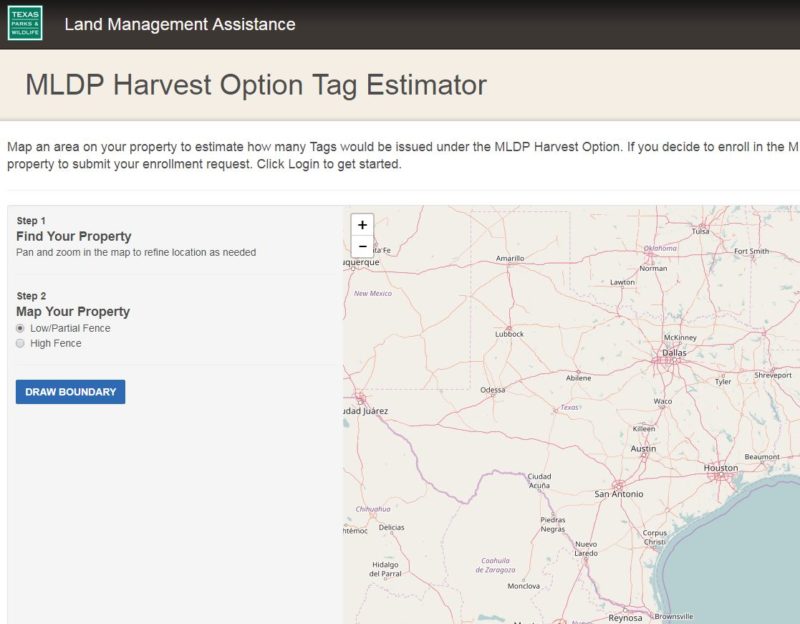Zoom out on the map
The image size is (800, 624).
tap(362, 246)
